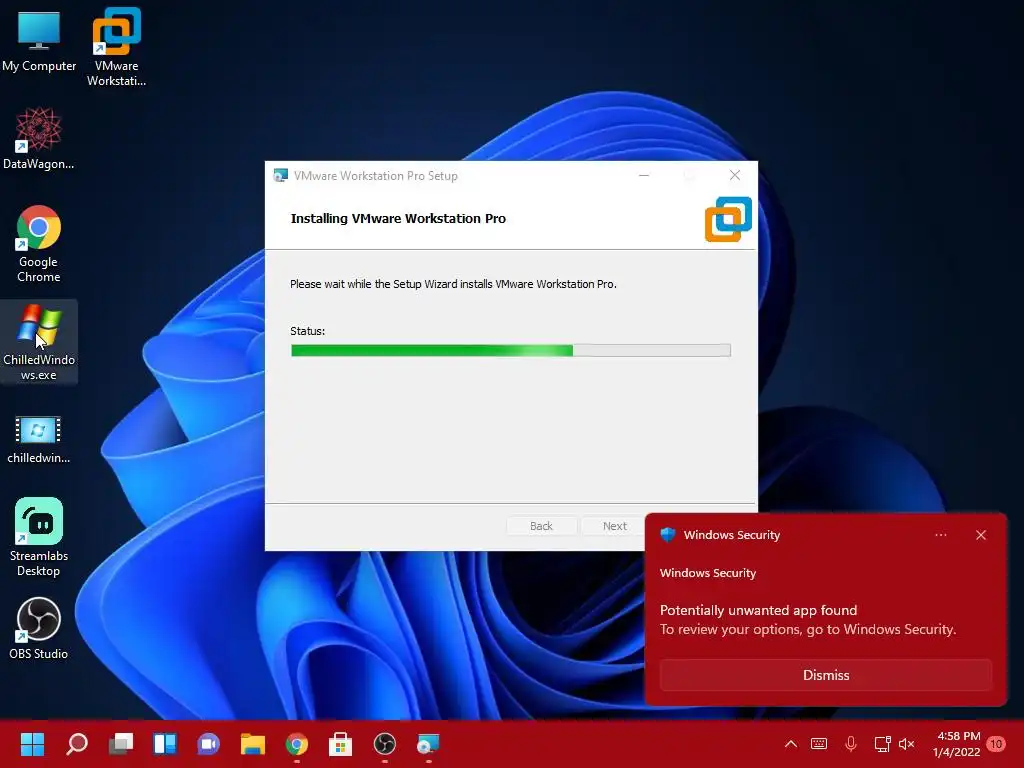Viewport: 1024px width, 768px height.
Task: Click the muted volume tray icon
Action: pos(906,744)
